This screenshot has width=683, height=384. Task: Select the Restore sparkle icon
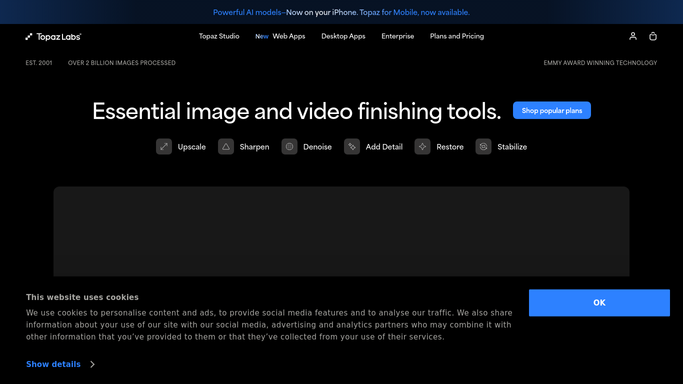pyautogui.click(x=423, y=147)
